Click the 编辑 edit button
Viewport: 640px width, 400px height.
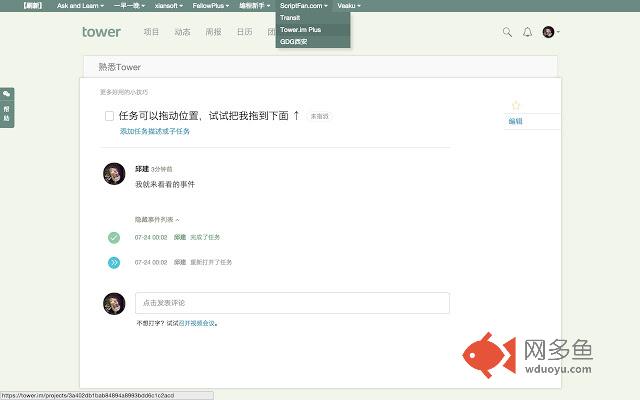[516, 121]
